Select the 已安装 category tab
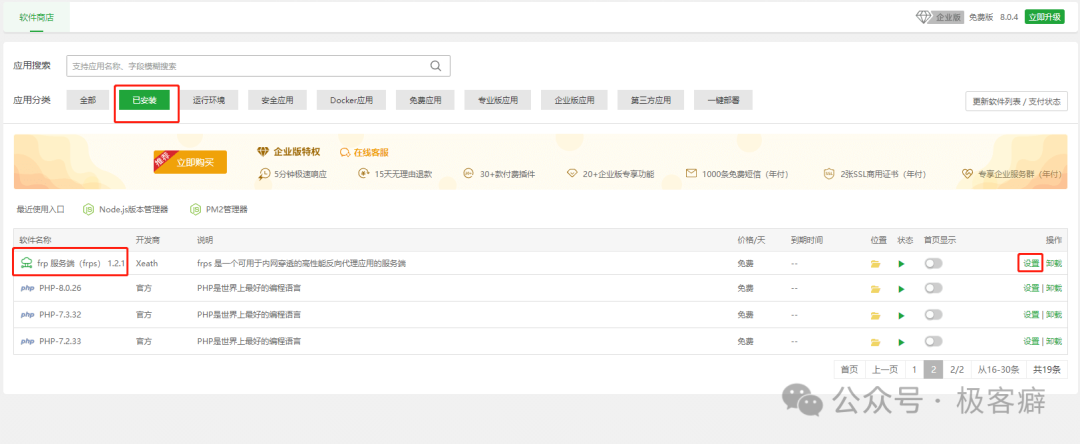1080x444 pixels. point(144,100)
